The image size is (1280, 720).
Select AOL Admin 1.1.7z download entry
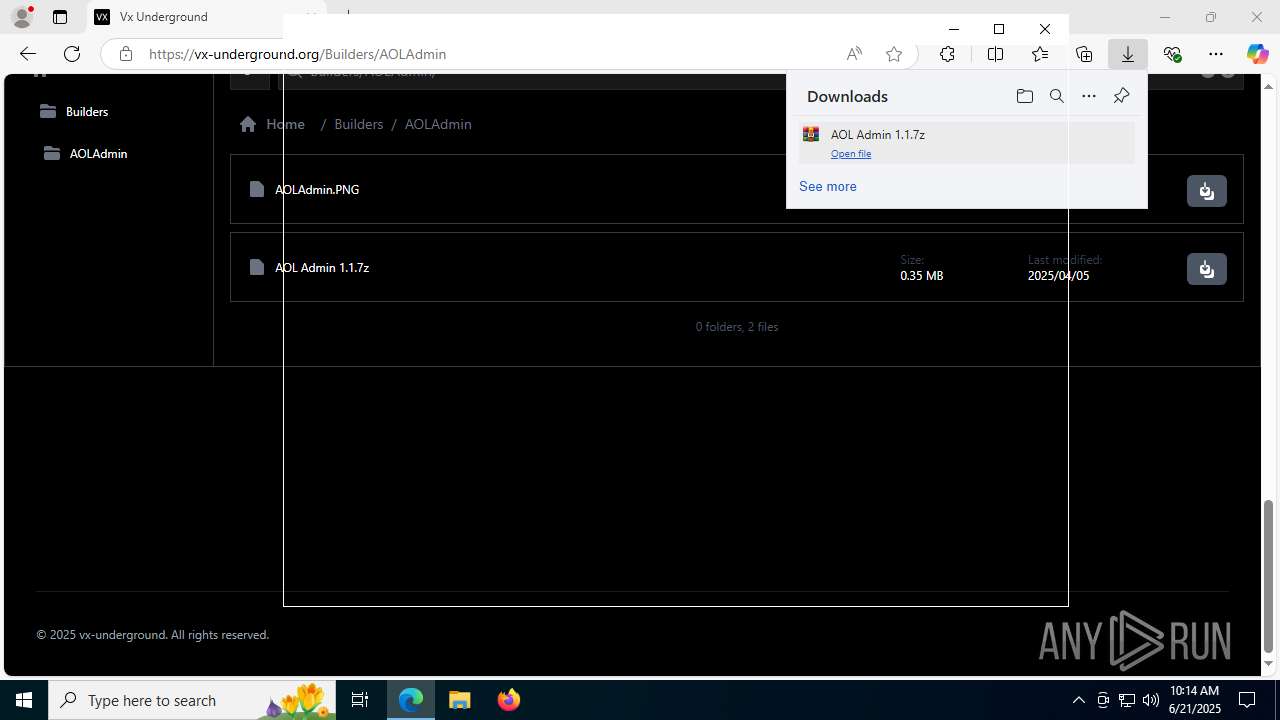coord(967,142)
